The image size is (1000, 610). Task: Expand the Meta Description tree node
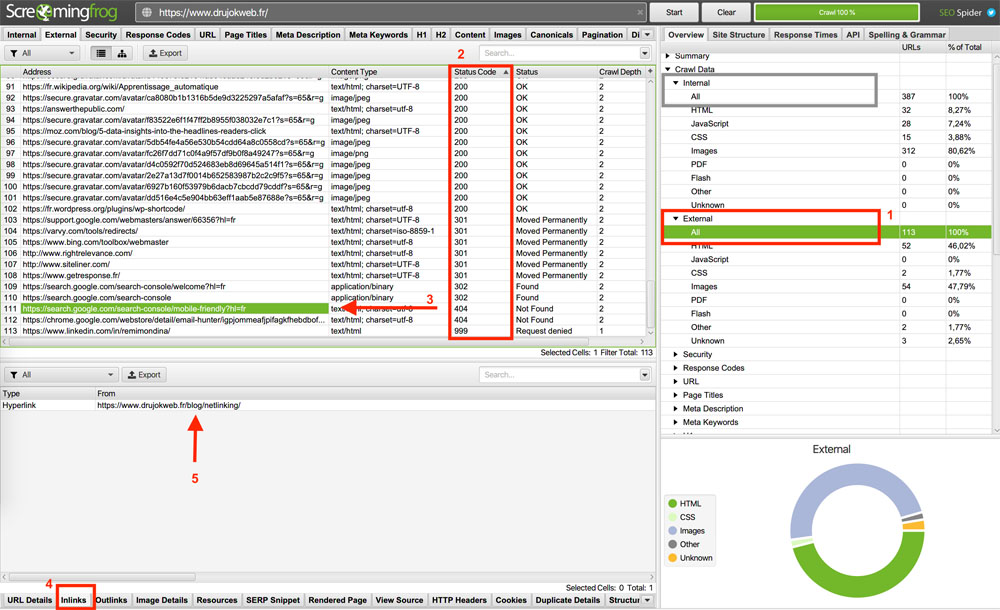[675, 408]
